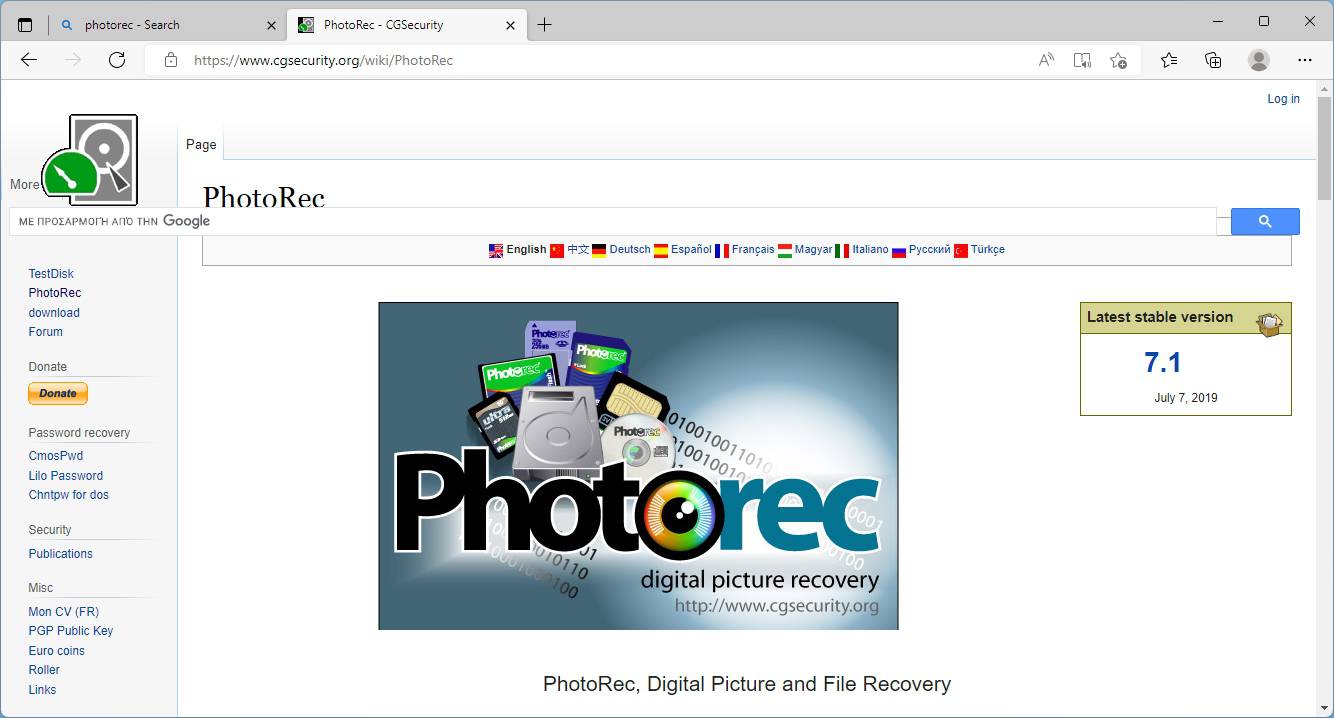Switch the page to Chinese

[x=578, y=250]
